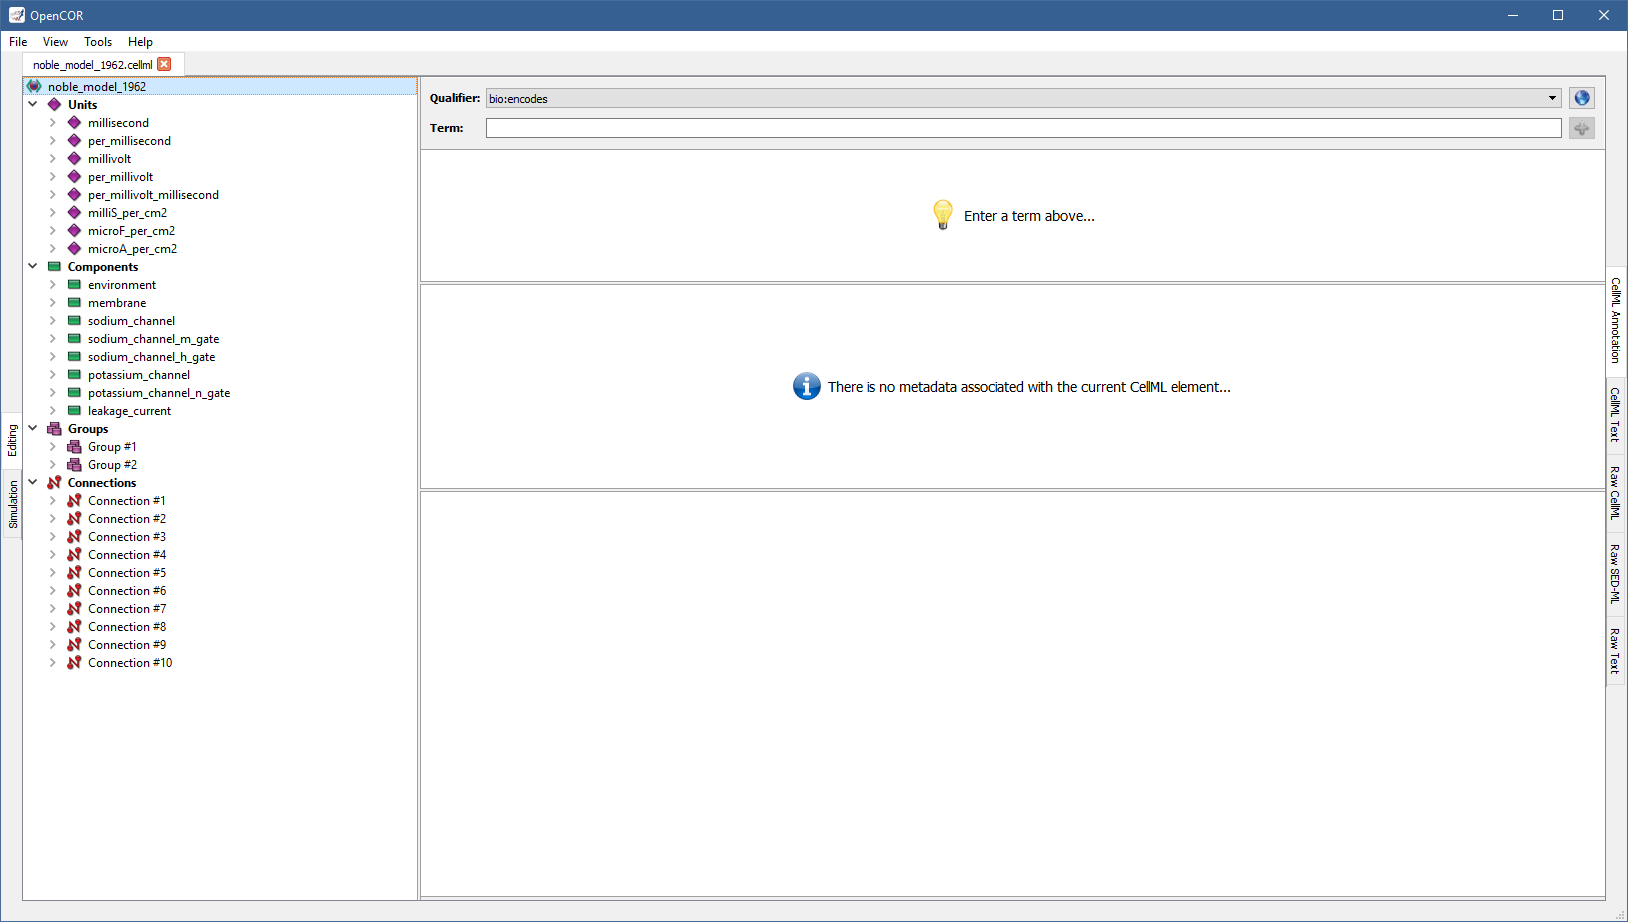
Task: Click the Connection #3 red connector icon
Action: coord(74,537)
